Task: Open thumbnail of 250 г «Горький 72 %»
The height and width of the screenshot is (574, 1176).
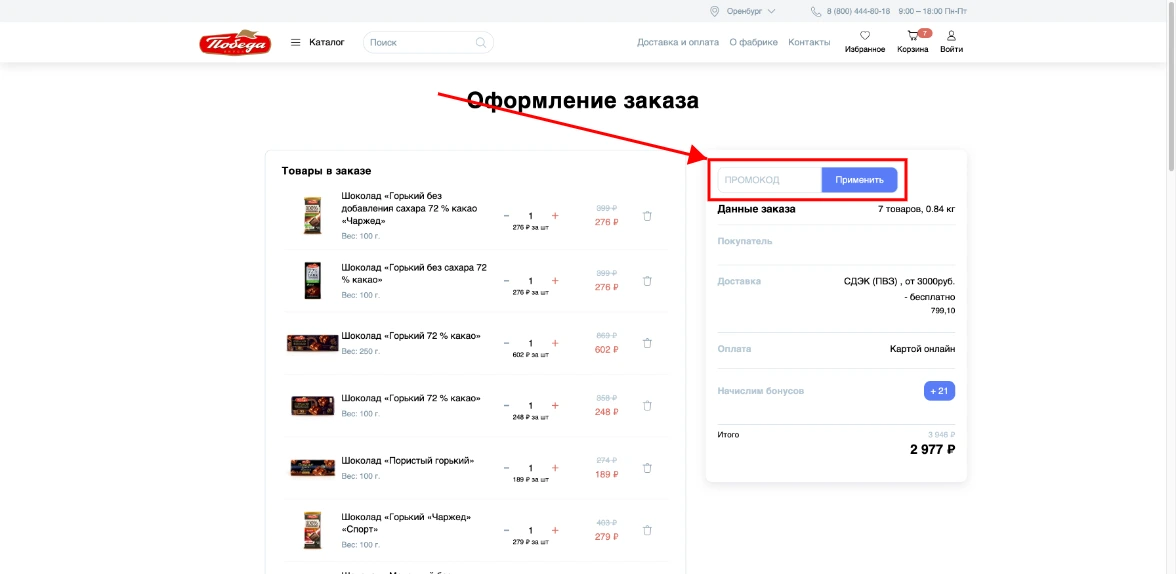Action: 313,344
